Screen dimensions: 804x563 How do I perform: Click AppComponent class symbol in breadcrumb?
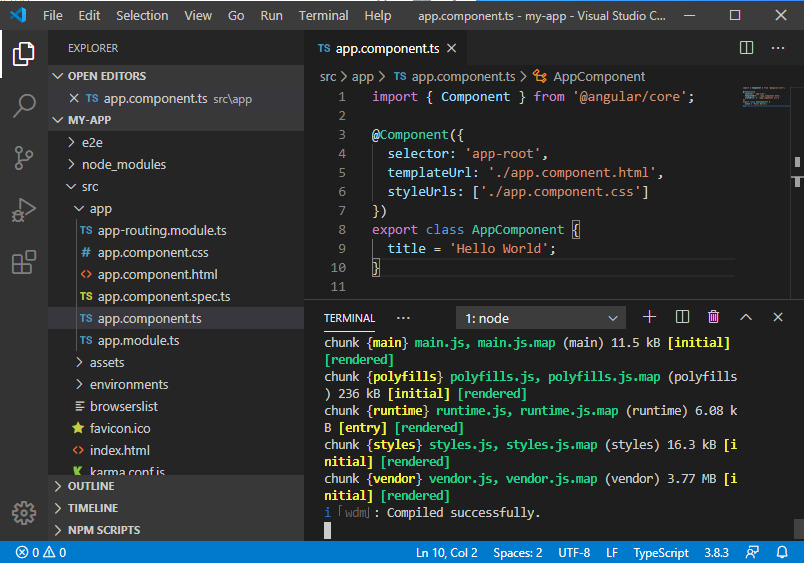tap(589, 77)
